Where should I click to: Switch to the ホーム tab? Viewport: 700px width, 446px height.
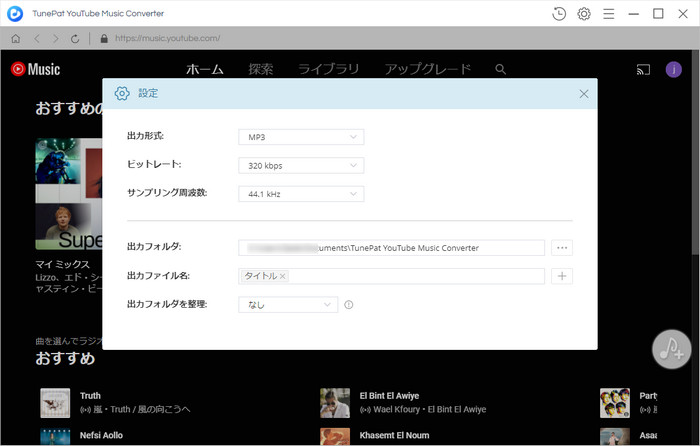204,69
